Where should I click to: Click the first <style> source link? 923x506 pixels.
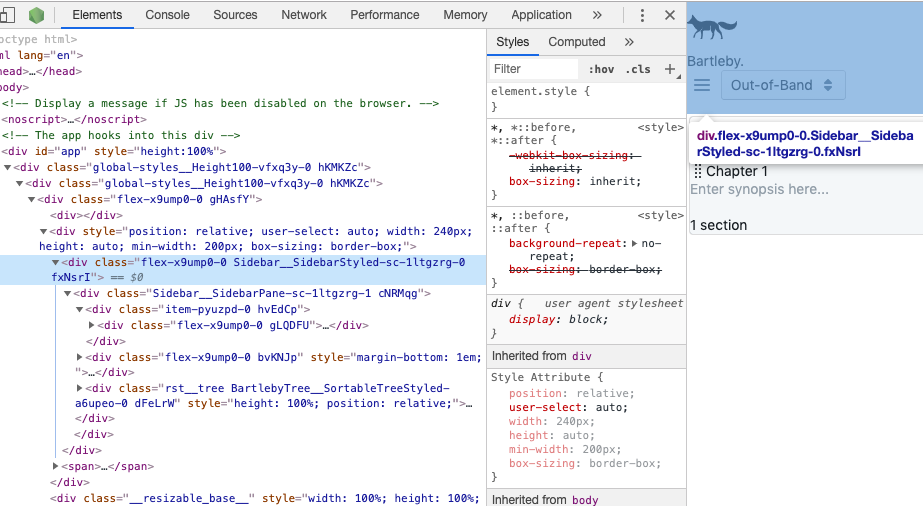point(660,127)
